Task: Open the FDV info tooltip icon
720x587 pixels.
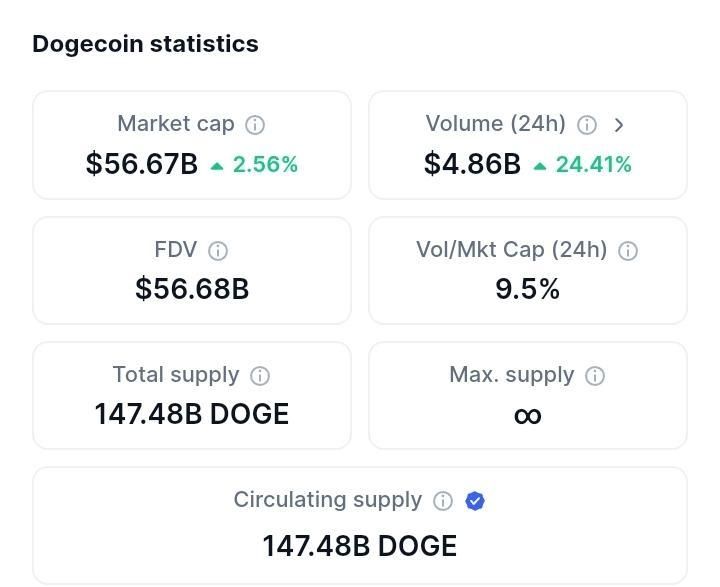Action: [218, 251]
